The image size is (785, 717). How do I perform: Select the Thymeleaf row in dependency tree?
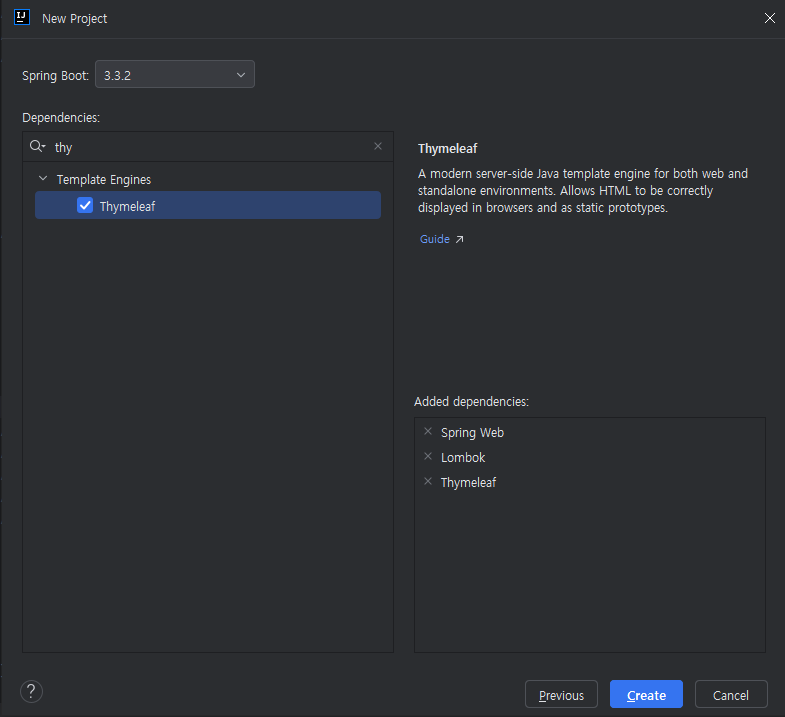pyautogui.click(x=208, y=205)
